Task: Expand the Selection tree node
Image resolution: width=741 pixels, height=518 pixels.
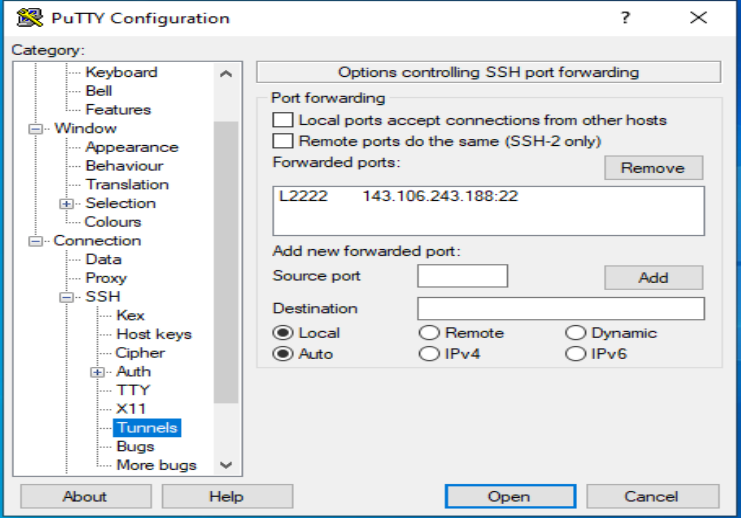Action: pyautogui.click(x=67, y=204)
